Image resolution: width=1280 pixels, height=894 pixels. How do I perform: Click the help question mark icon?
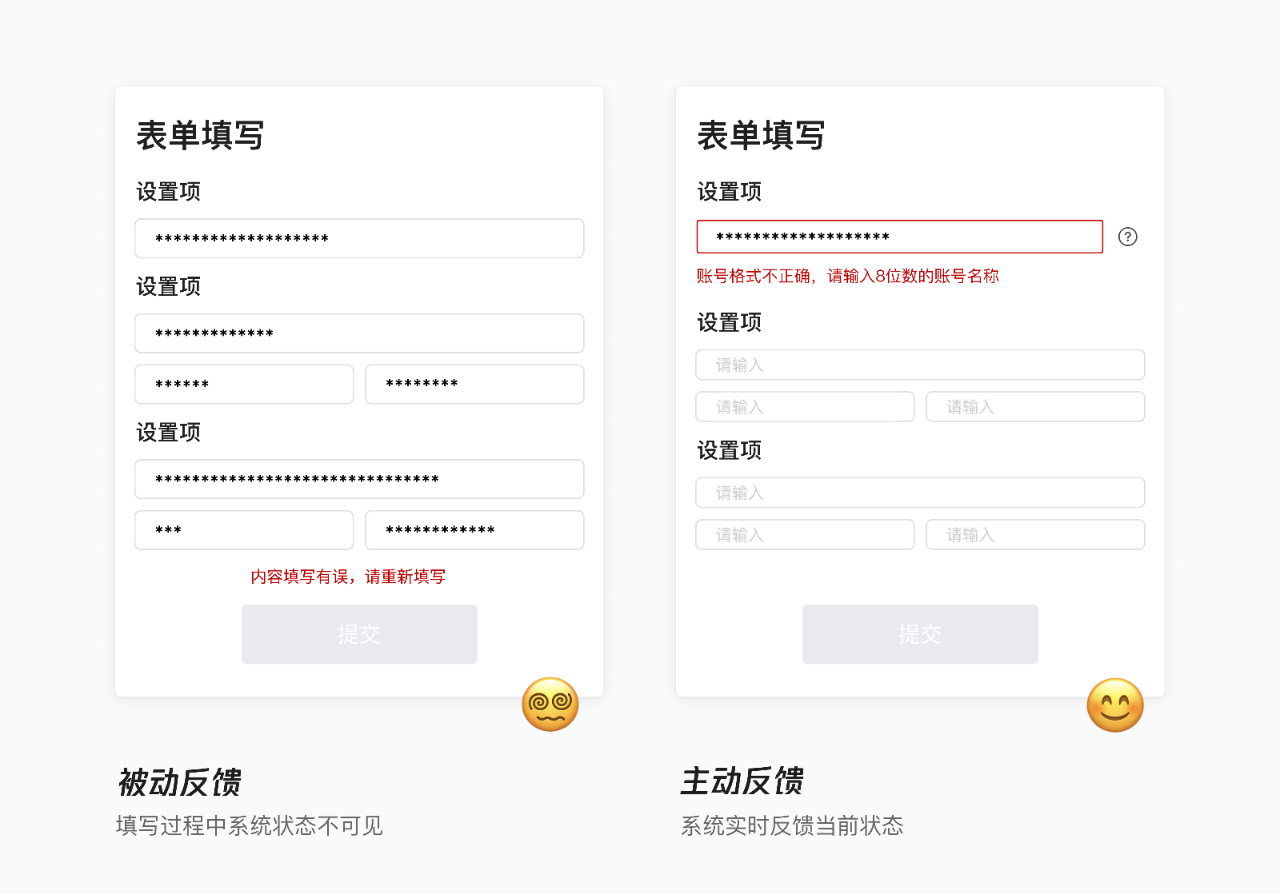pyautogui.click(x=1128, y=237)
